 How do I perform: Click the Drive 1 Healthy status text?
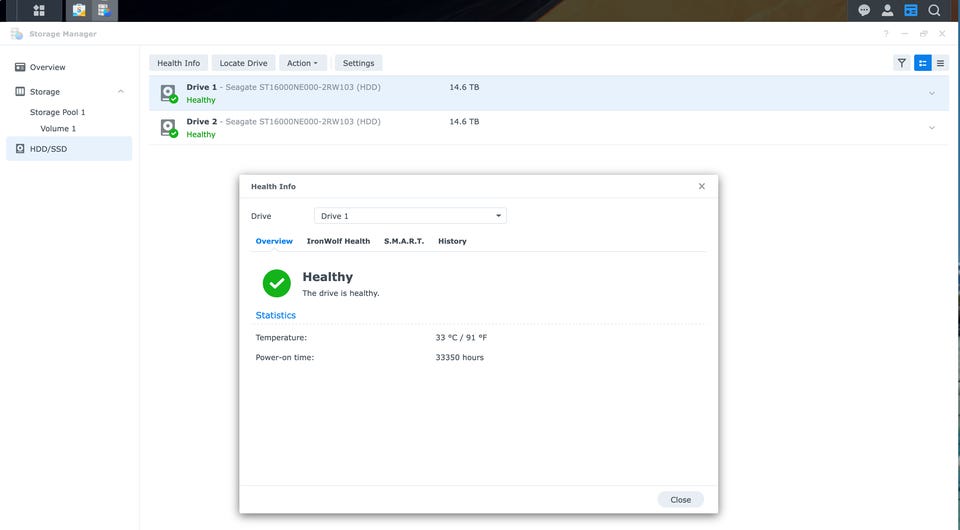201,100
